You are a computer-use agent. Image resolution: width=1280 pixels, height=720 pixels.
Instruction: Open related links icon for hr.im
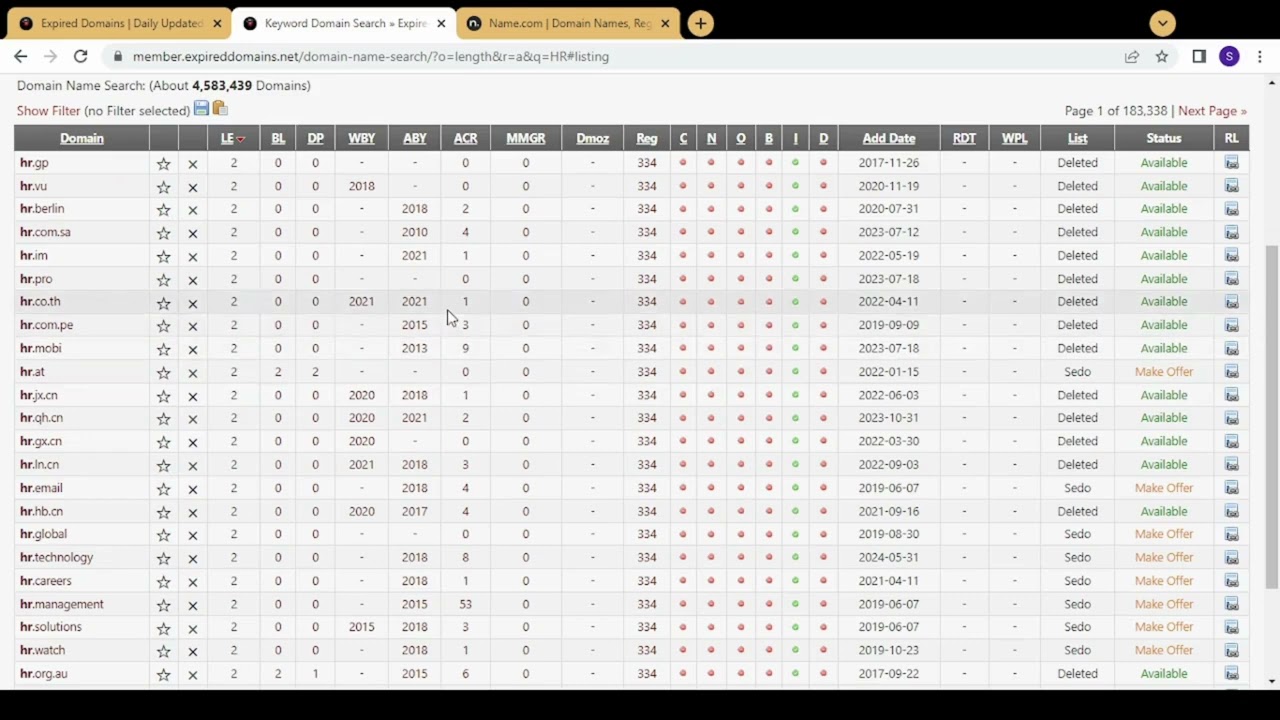pos(1231,256)
